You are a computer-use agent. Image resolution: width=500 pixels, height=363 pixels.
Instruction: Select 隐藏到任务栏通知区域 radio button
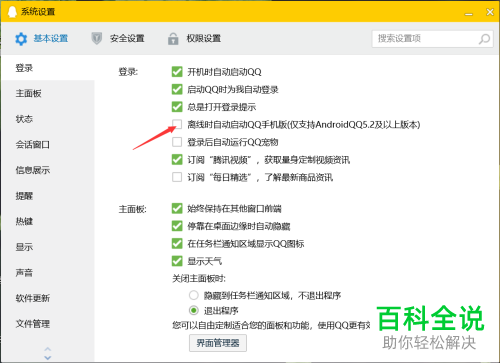(194, 295)
